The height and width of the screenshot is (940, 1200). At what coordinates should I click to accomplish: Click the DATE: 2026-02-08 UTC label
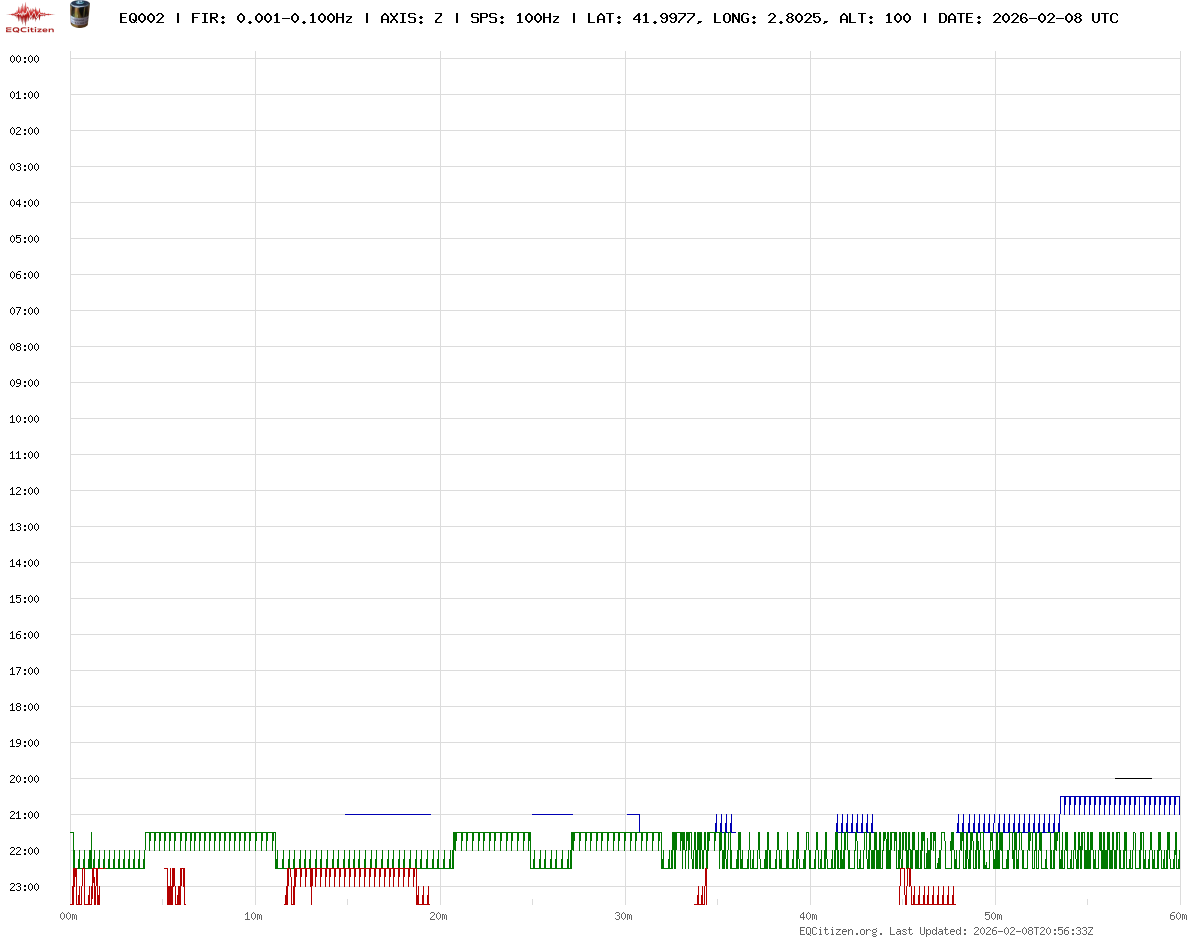[1028, 18]
